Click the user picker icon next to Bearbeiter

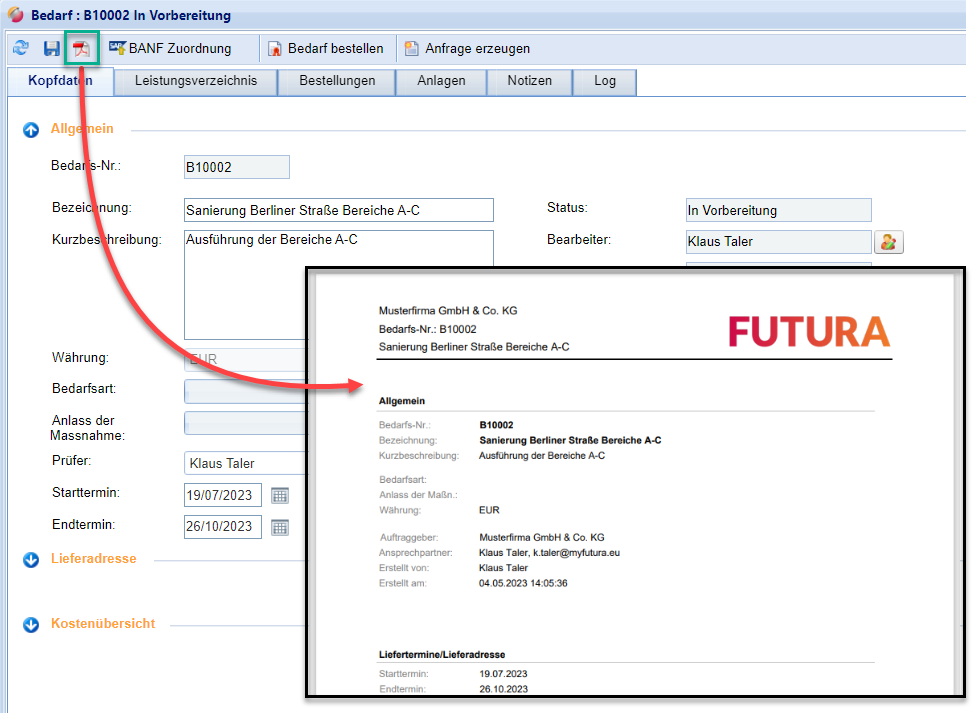pyautogui.click(x=888, y=241)
